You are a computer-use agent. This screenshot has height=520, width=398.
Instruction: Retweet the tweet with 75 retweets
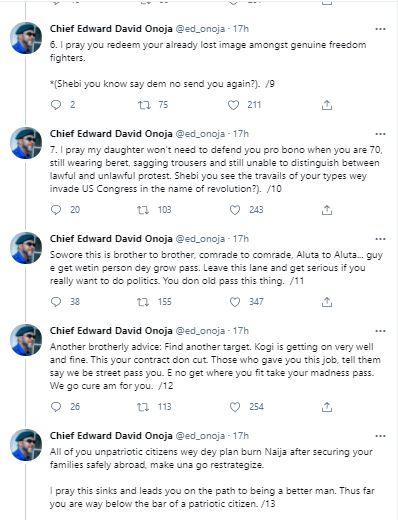coord(144,105)
